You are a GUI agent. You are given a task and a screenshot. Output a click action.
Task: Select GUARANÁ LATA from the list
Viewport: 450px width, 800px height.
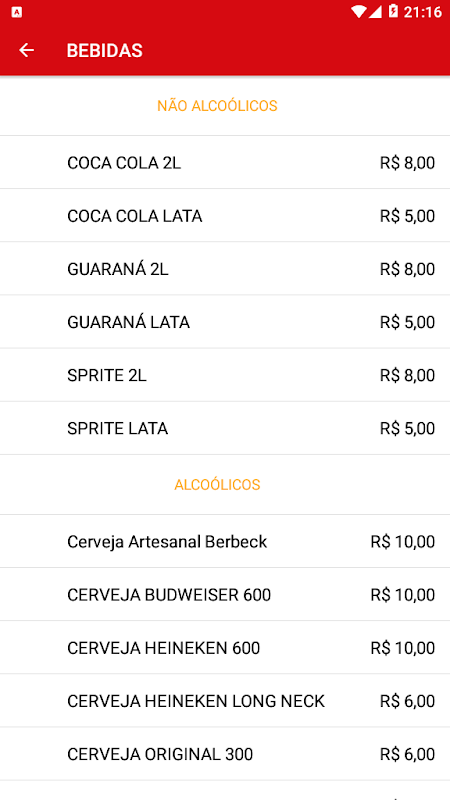point(225,322)
